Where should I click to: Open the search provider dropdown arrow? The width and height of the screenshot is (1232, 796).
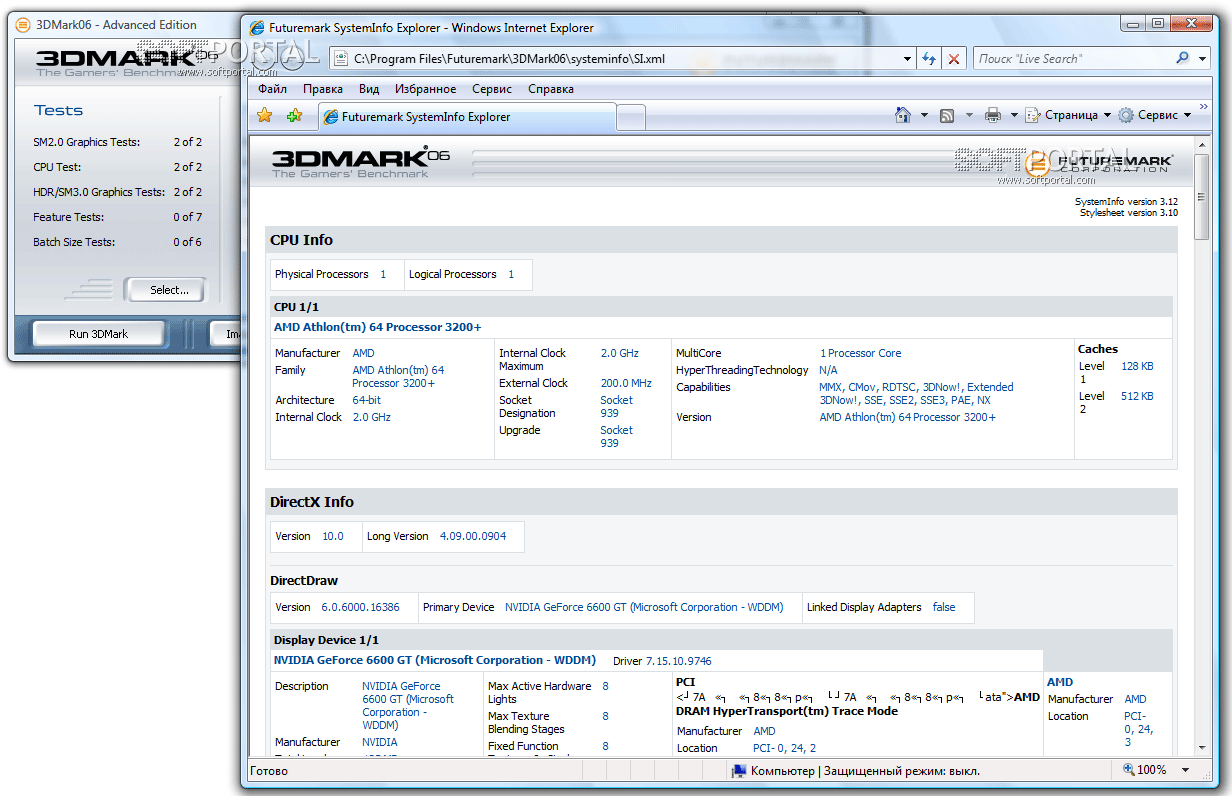[1204, 58]
